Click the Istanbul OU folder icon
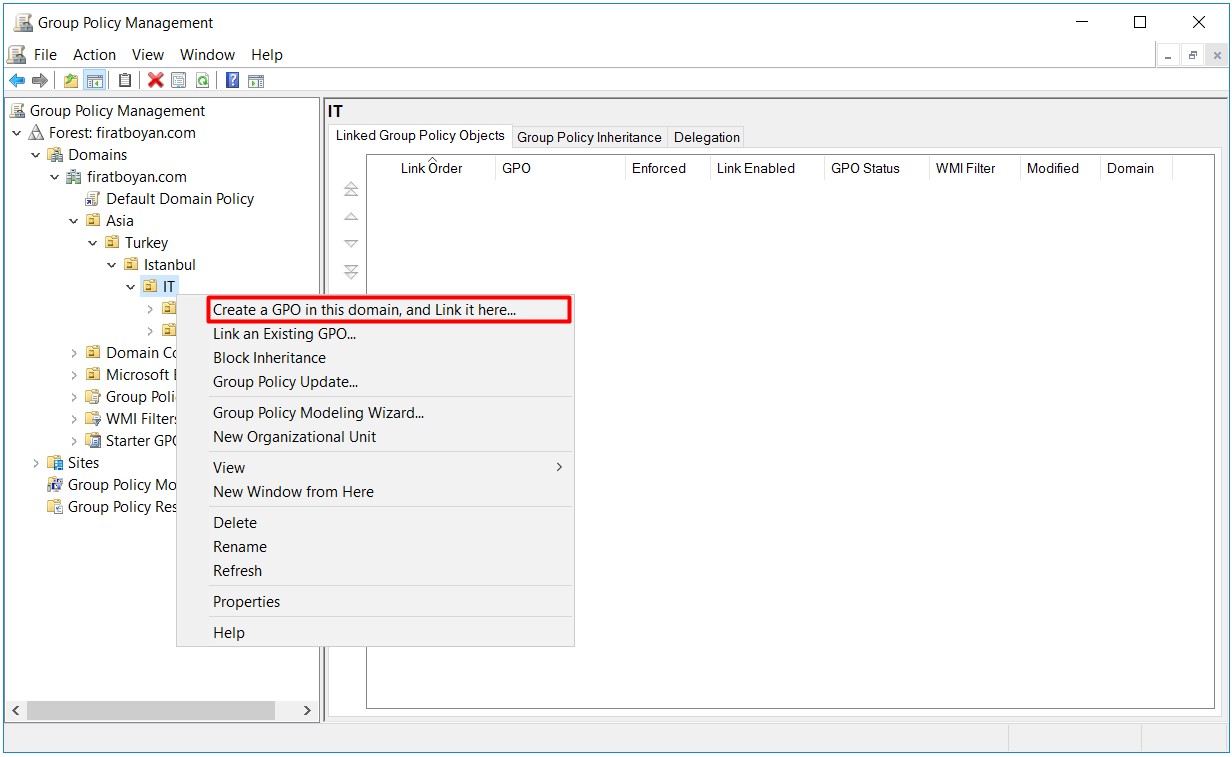The height and width of the screenshot is (757, 1232). tap(132, 265)
